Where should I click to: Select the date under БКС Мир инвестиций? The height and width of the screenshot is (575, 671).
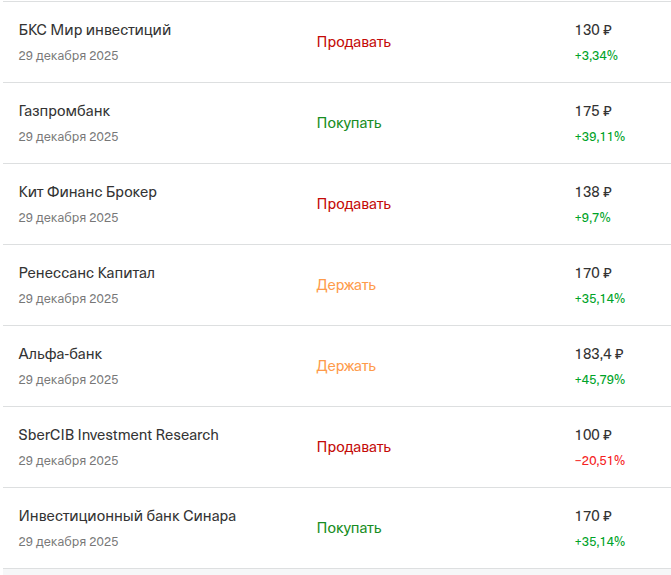click(68, 56)
